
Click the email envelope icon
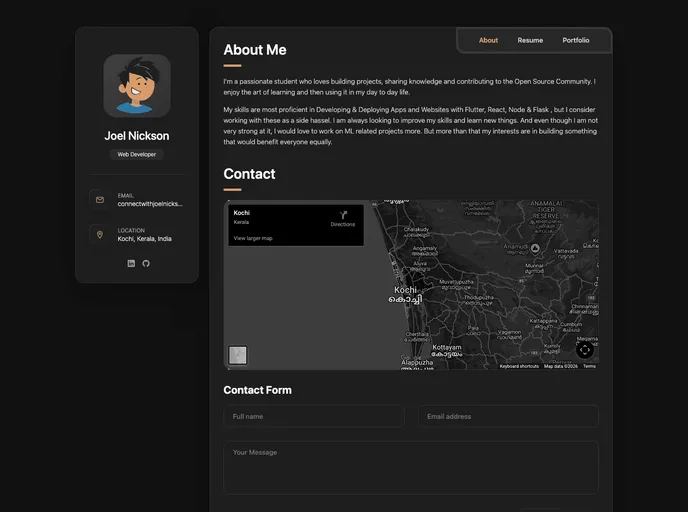(x=100, y=200)
